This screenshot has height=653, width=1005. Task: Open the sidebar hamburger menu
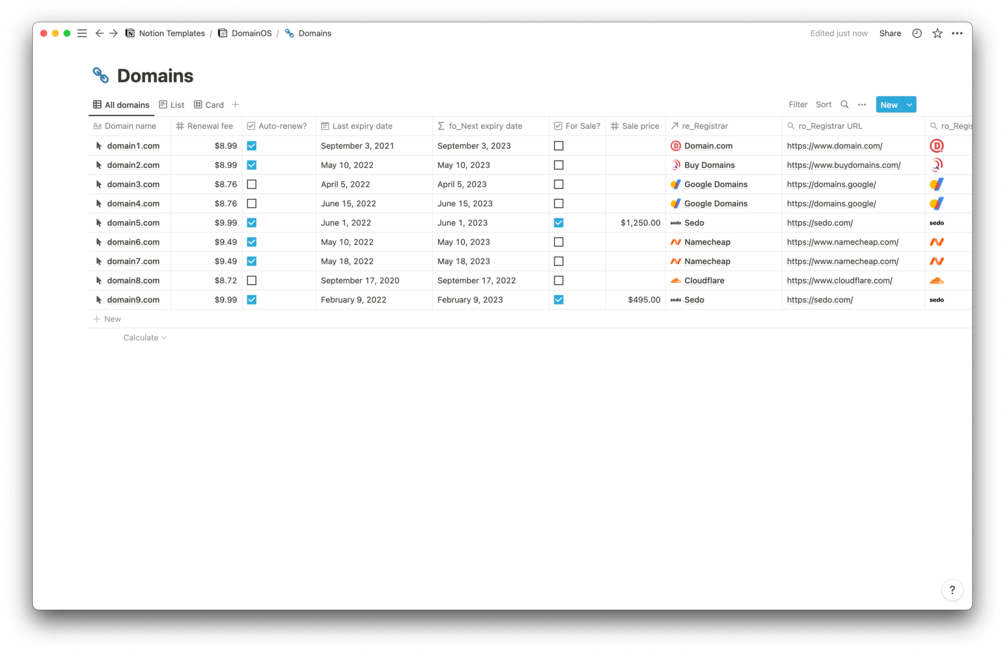pos(82,33)
